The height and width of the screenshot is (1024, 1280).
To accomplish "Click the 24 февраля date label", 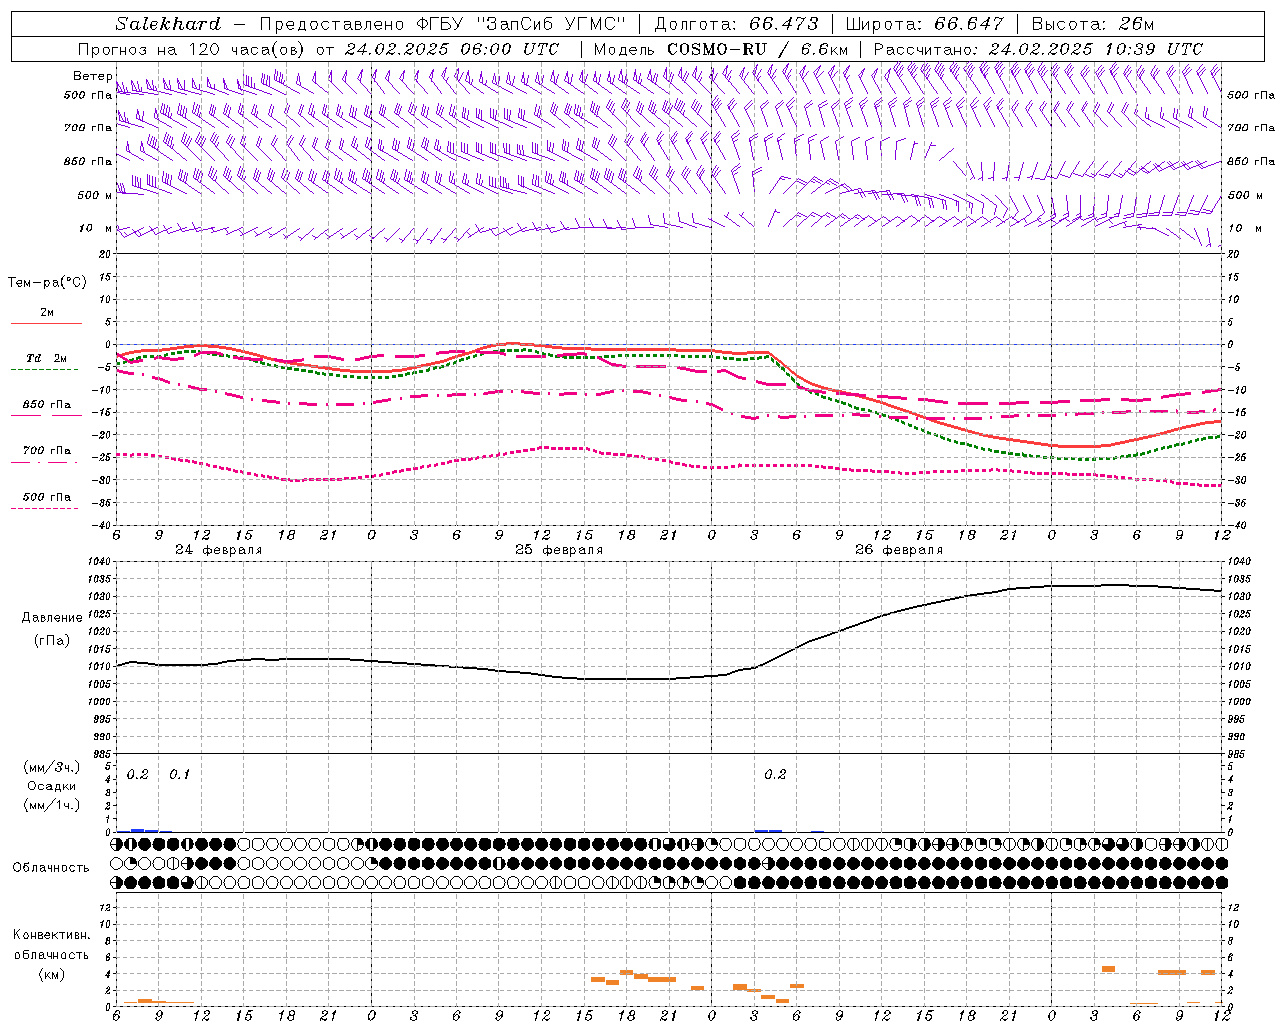I will click(x=219, y=550).
